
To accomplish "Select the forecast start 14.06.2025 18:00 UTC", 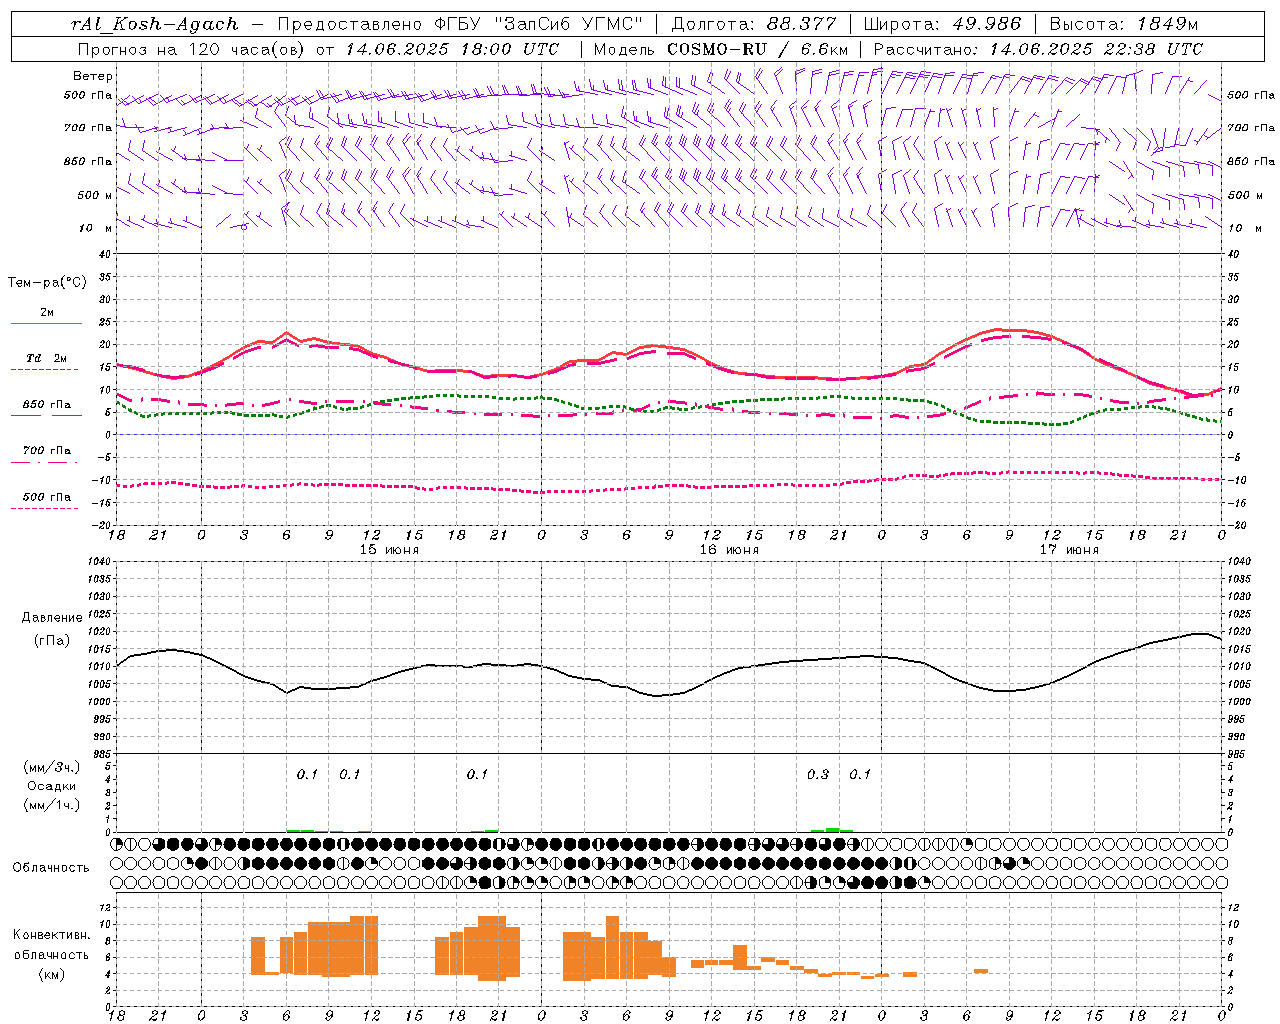I will tap(452, 49).
